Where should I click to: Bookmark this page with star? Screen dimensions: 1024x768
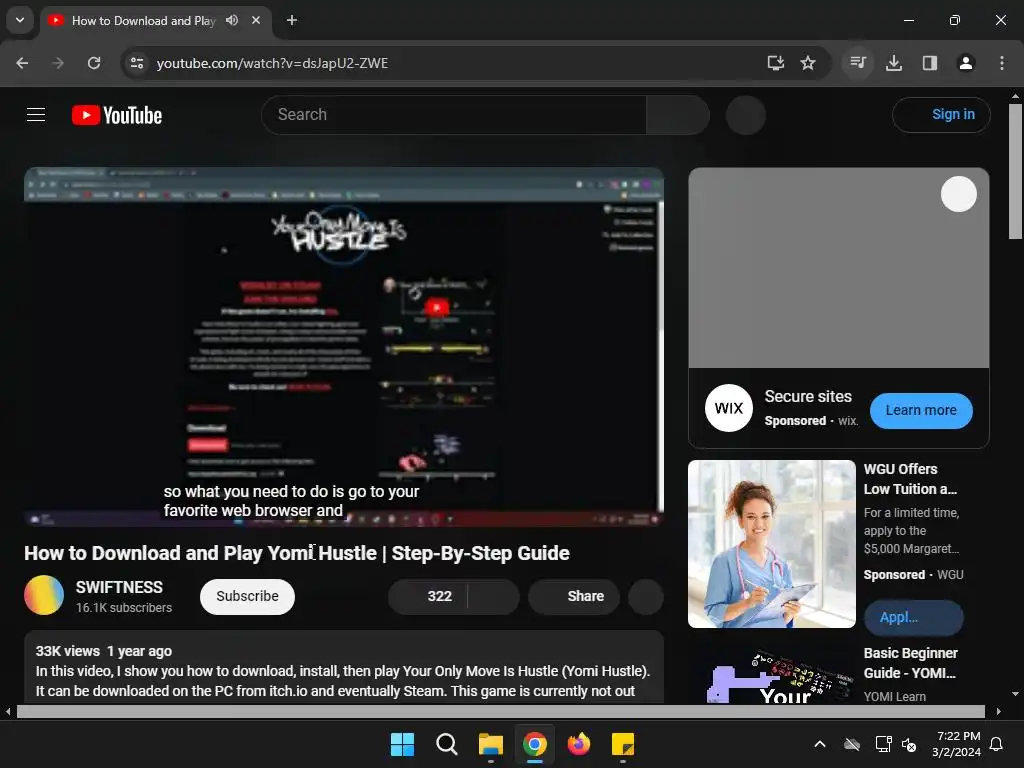(808, 63)
